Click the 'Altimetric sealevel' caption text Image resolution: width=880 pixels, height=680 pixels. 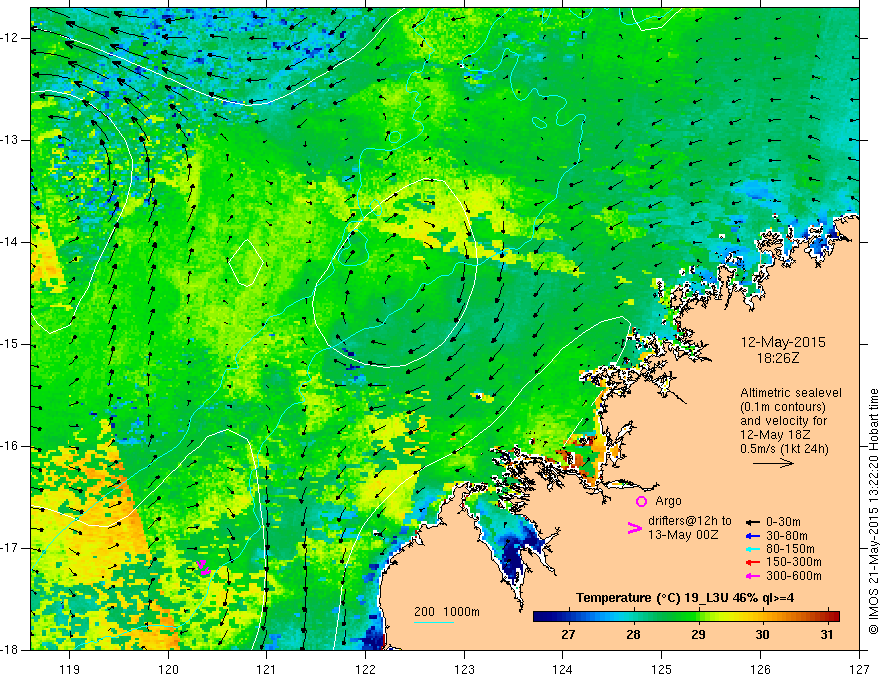click(x=791, y=393)
